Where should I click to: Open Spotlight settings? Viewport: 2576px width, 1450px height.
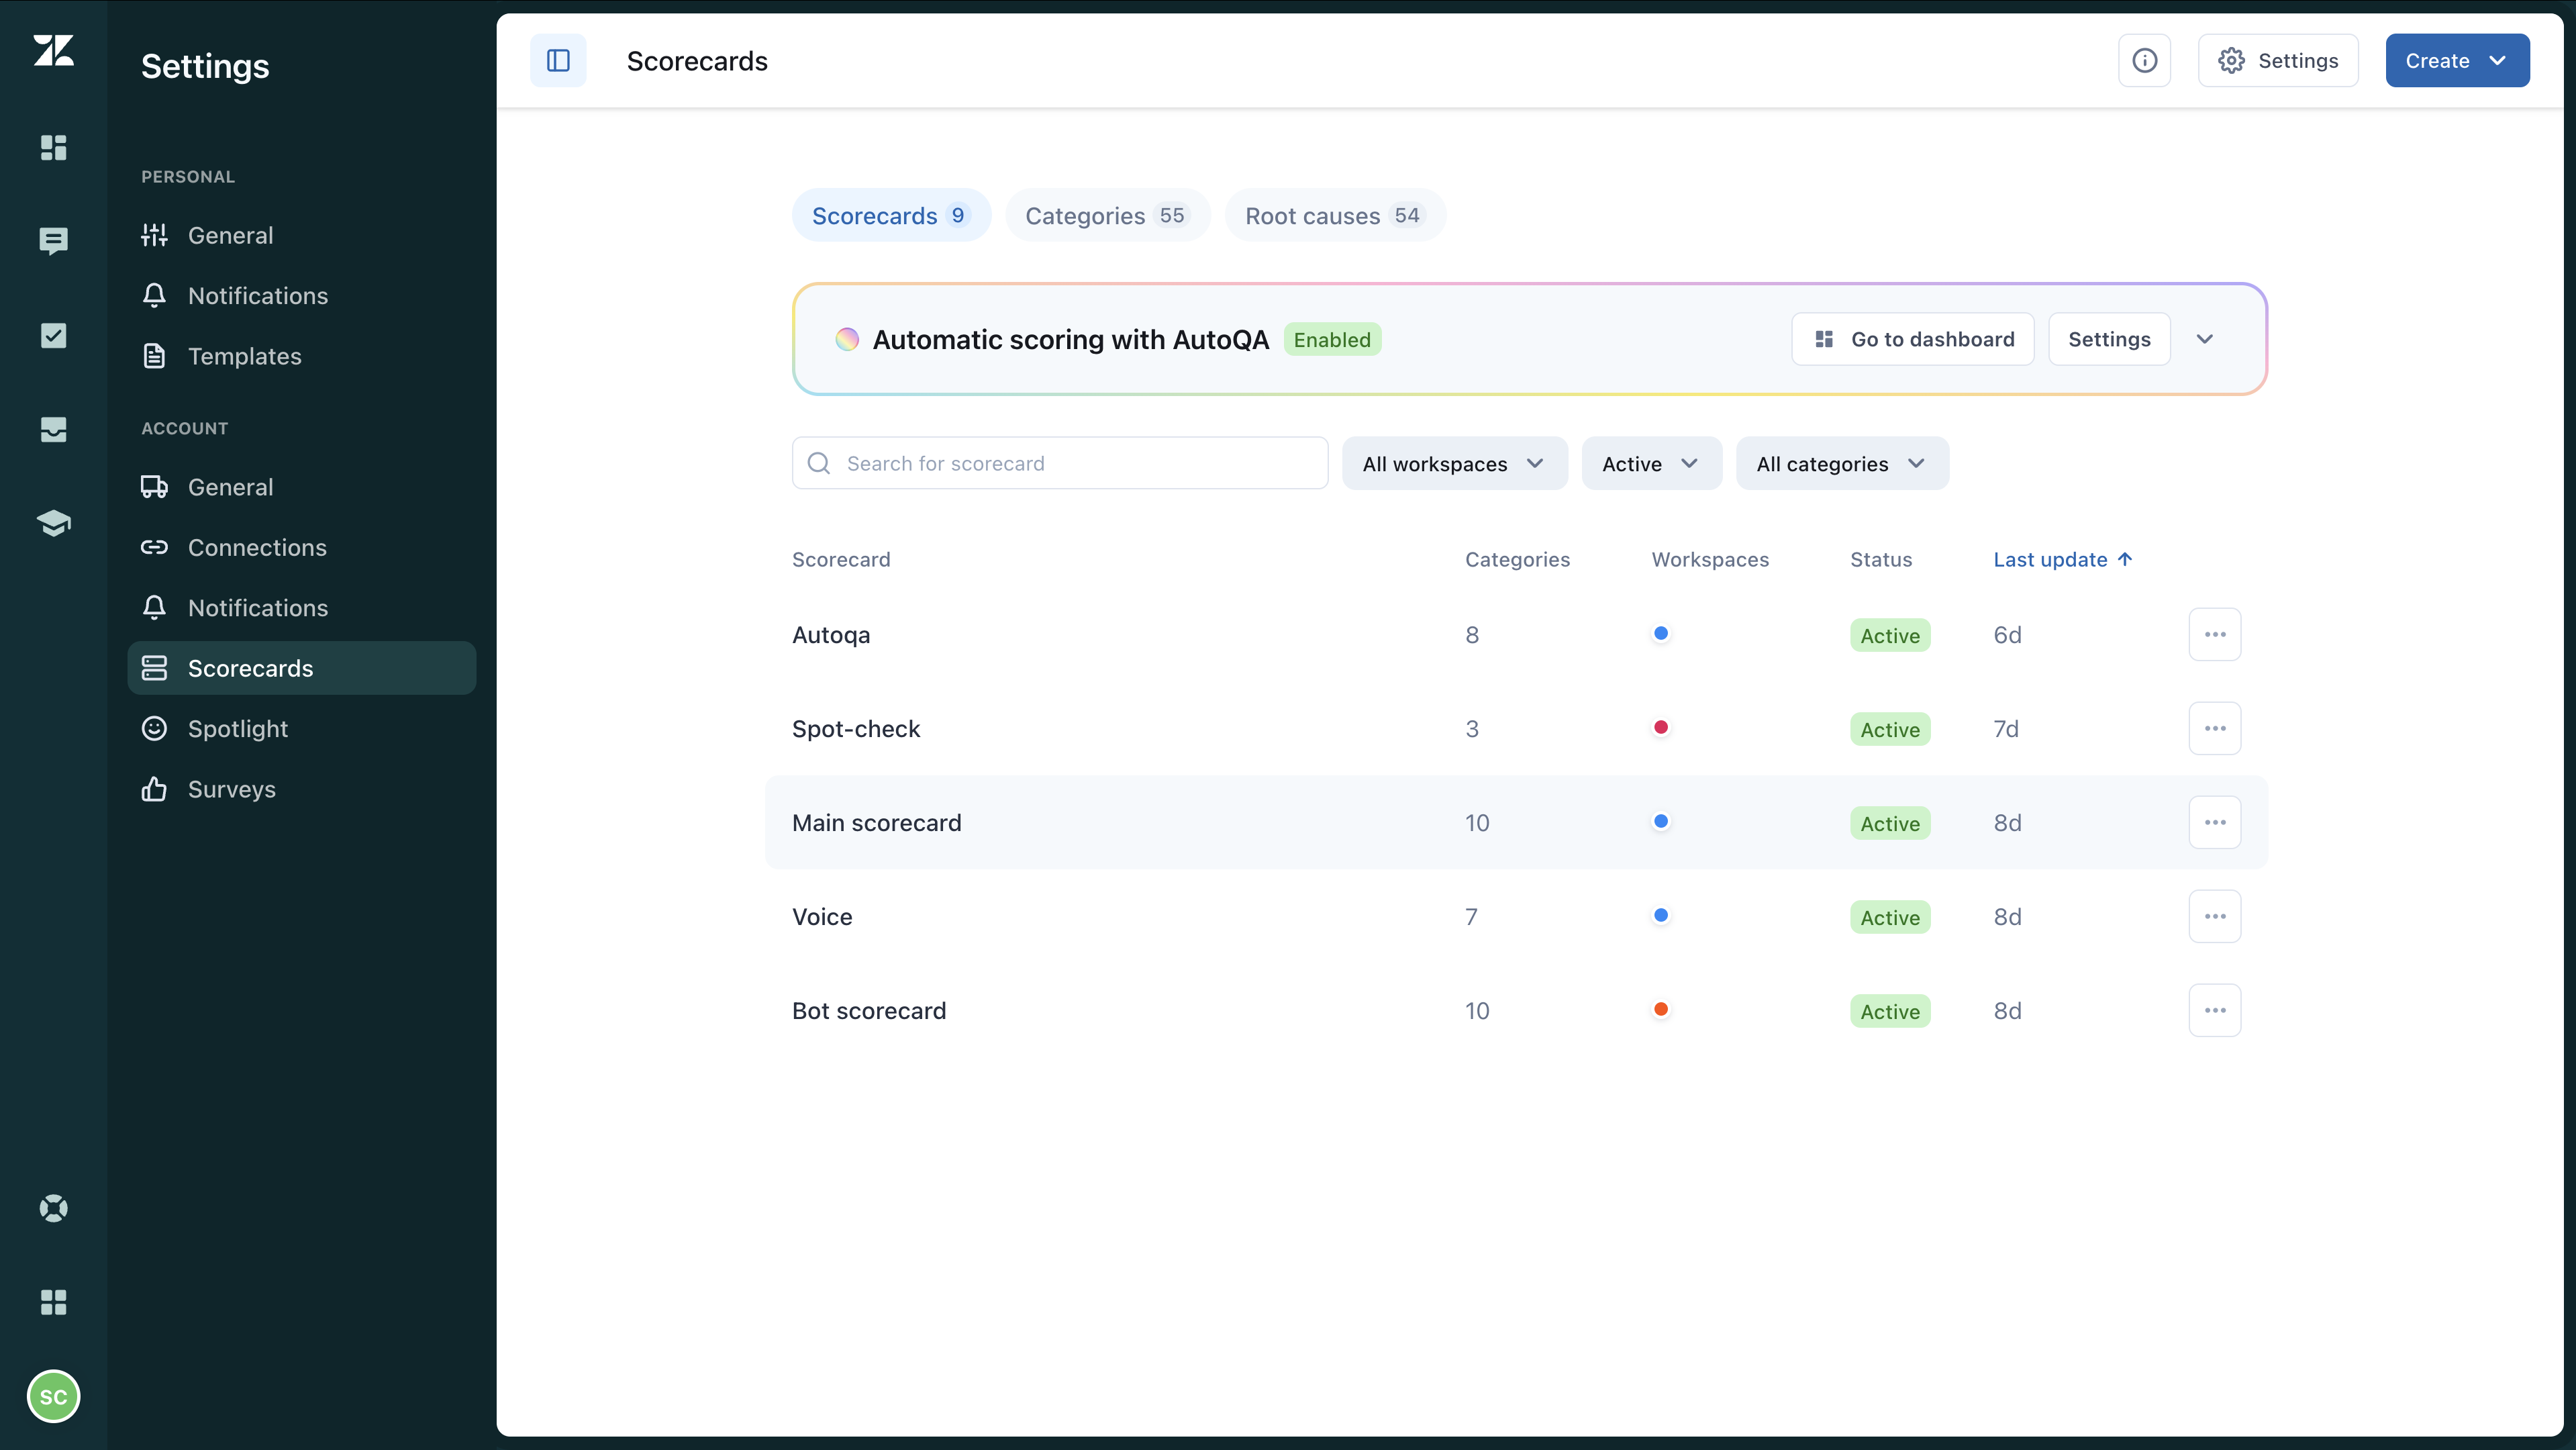[x=301, y=728]
